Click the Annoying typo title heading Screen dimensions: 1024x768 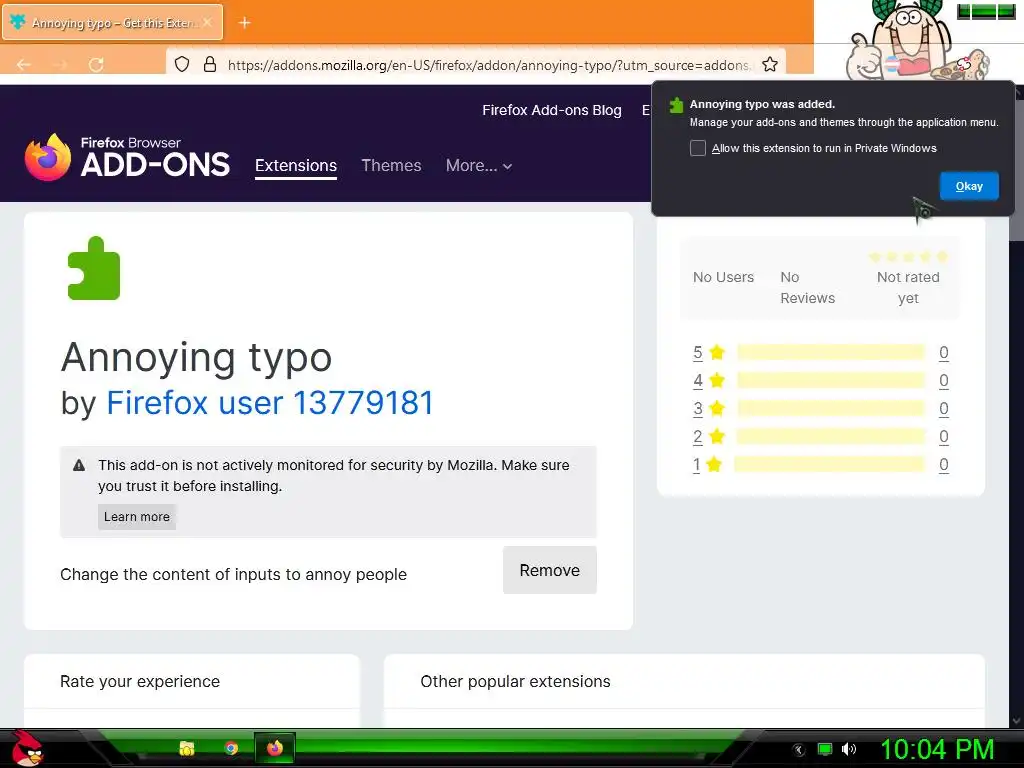click(x=197, y=359)
